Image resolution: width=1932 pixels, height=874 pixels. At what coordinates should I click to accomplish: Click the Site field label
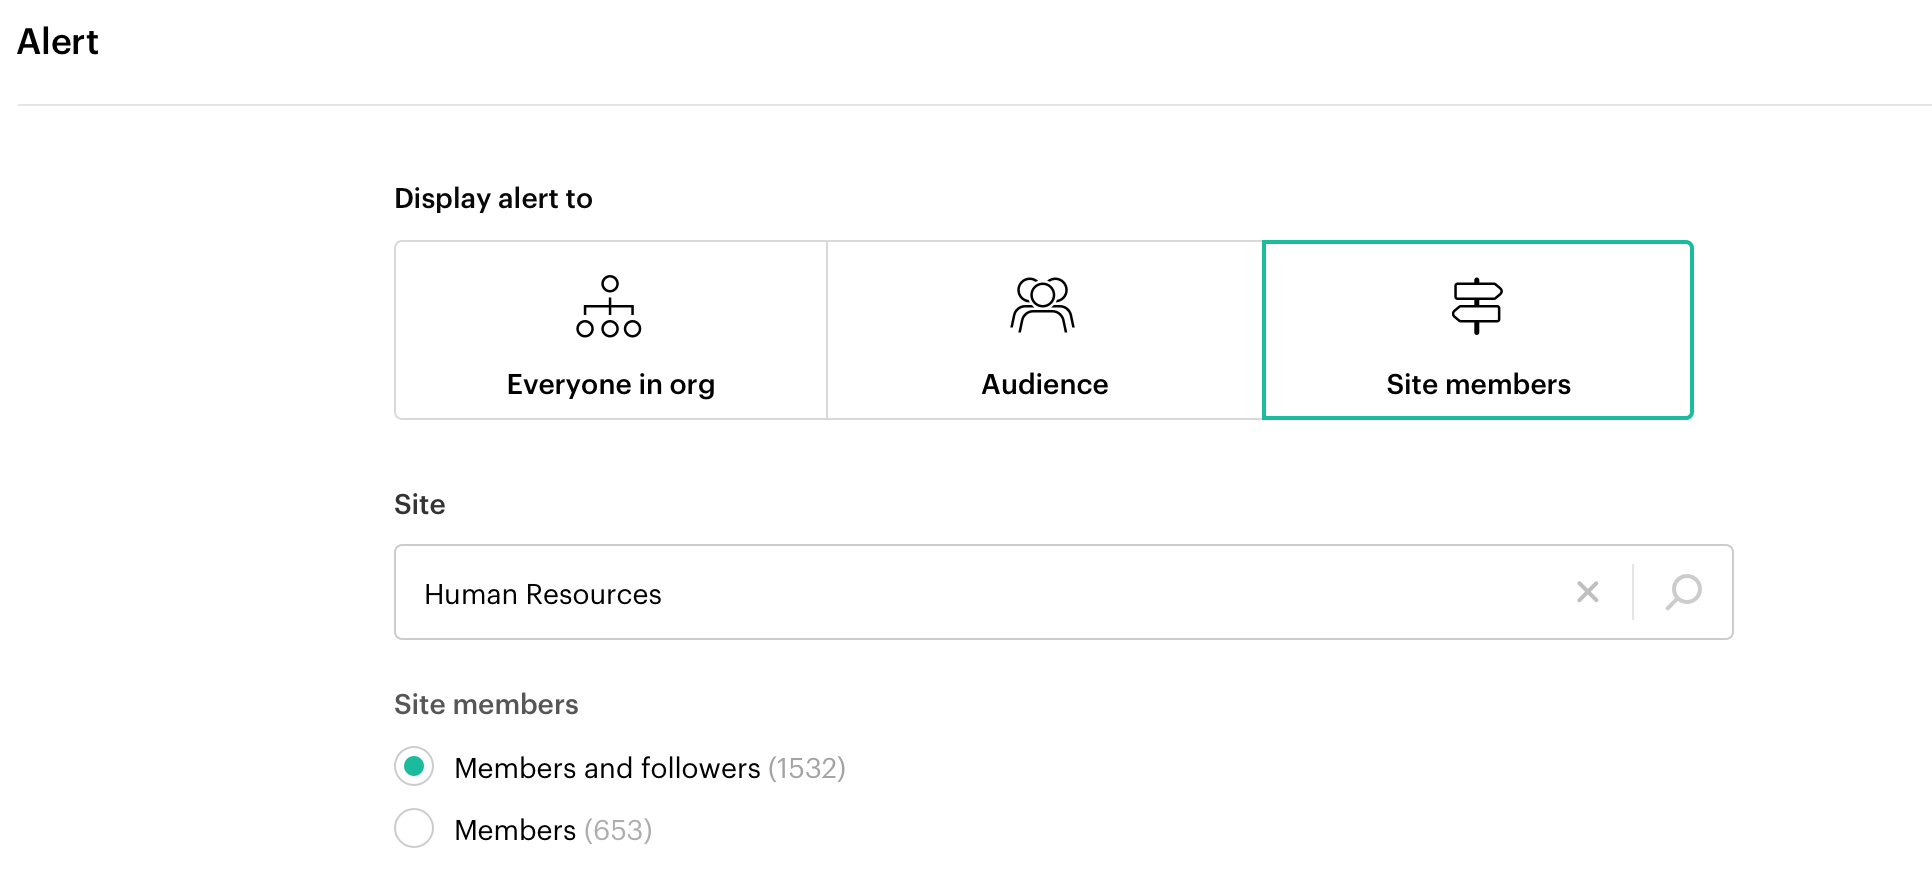(419, 504)
